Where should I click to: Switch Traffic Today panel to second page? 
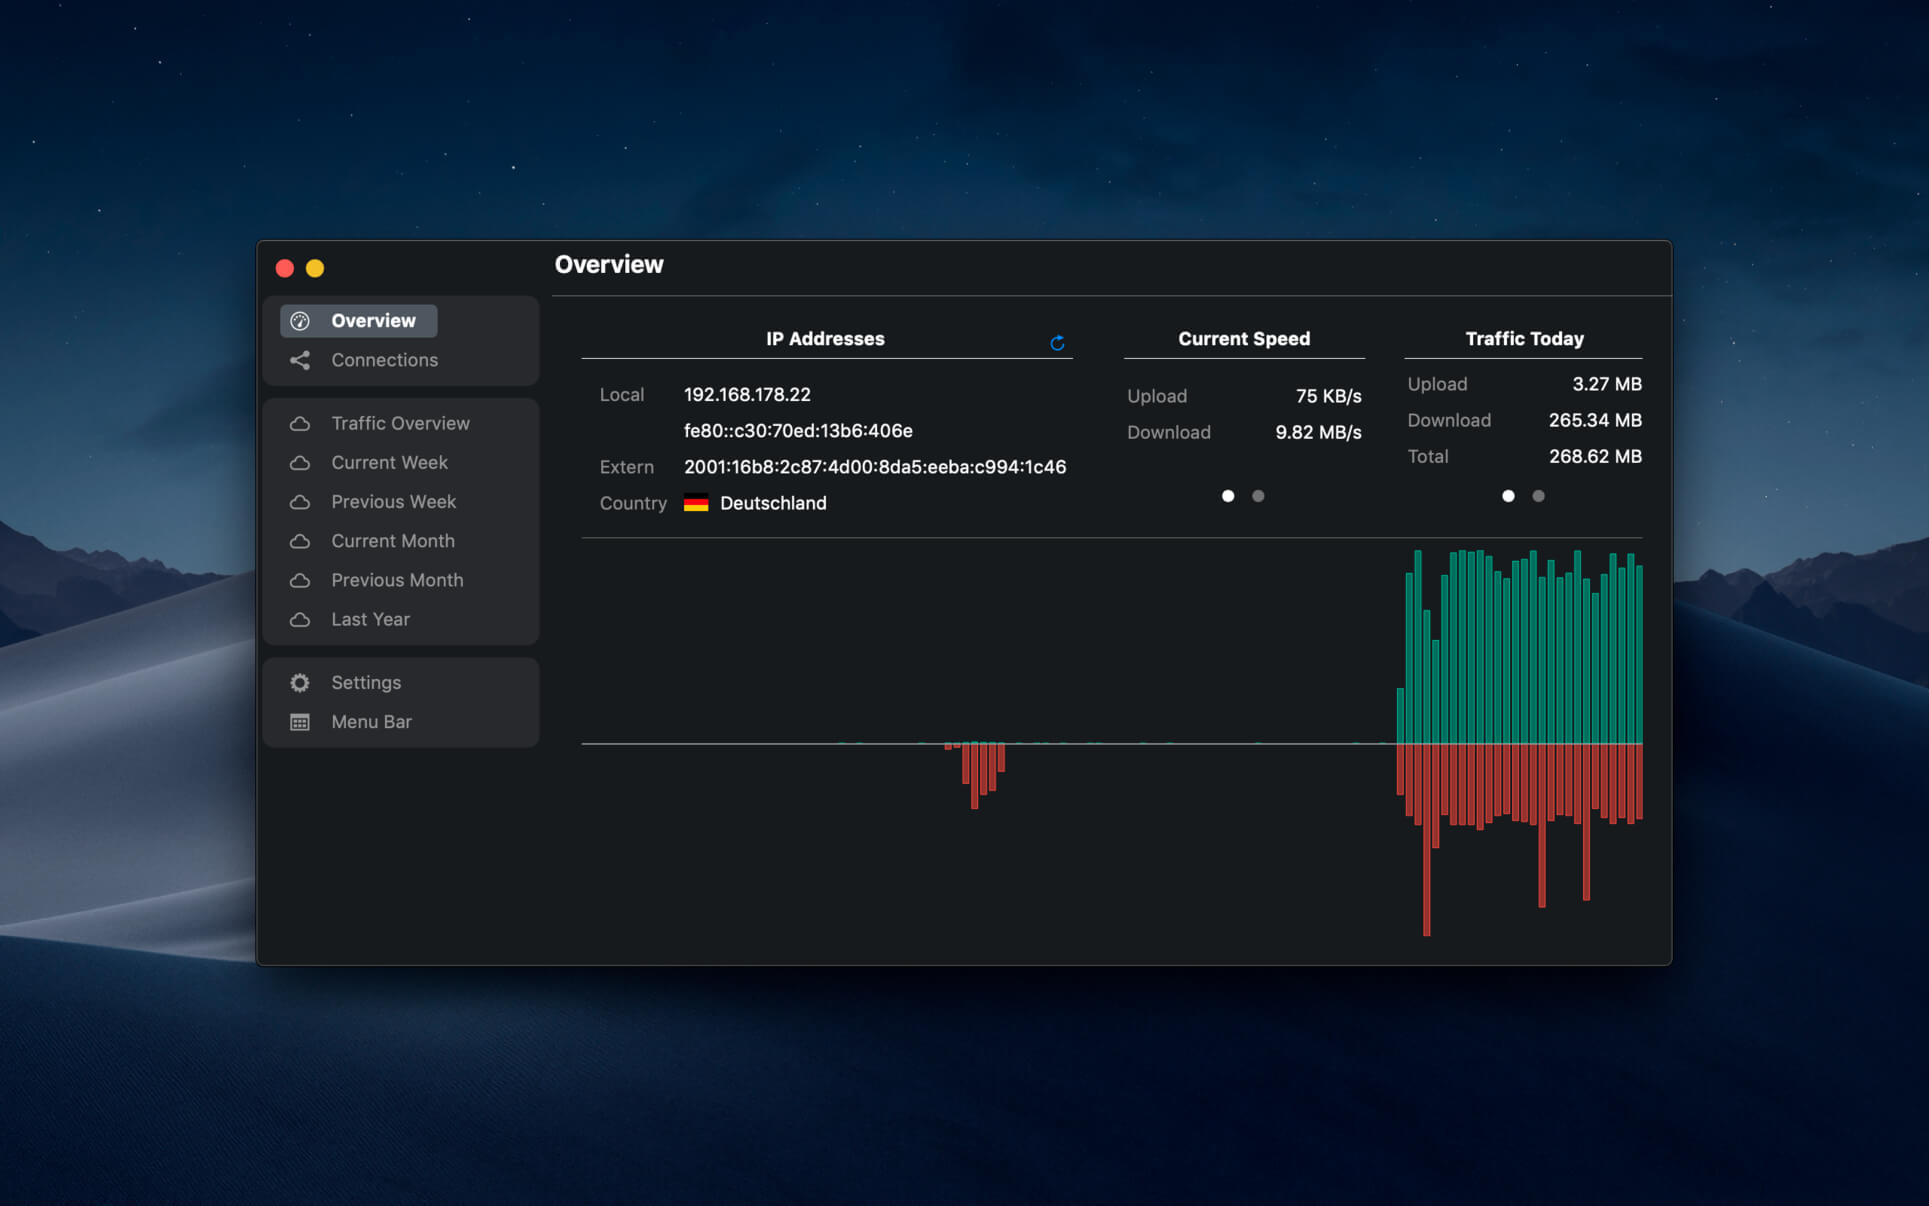tap(1538, 495)
